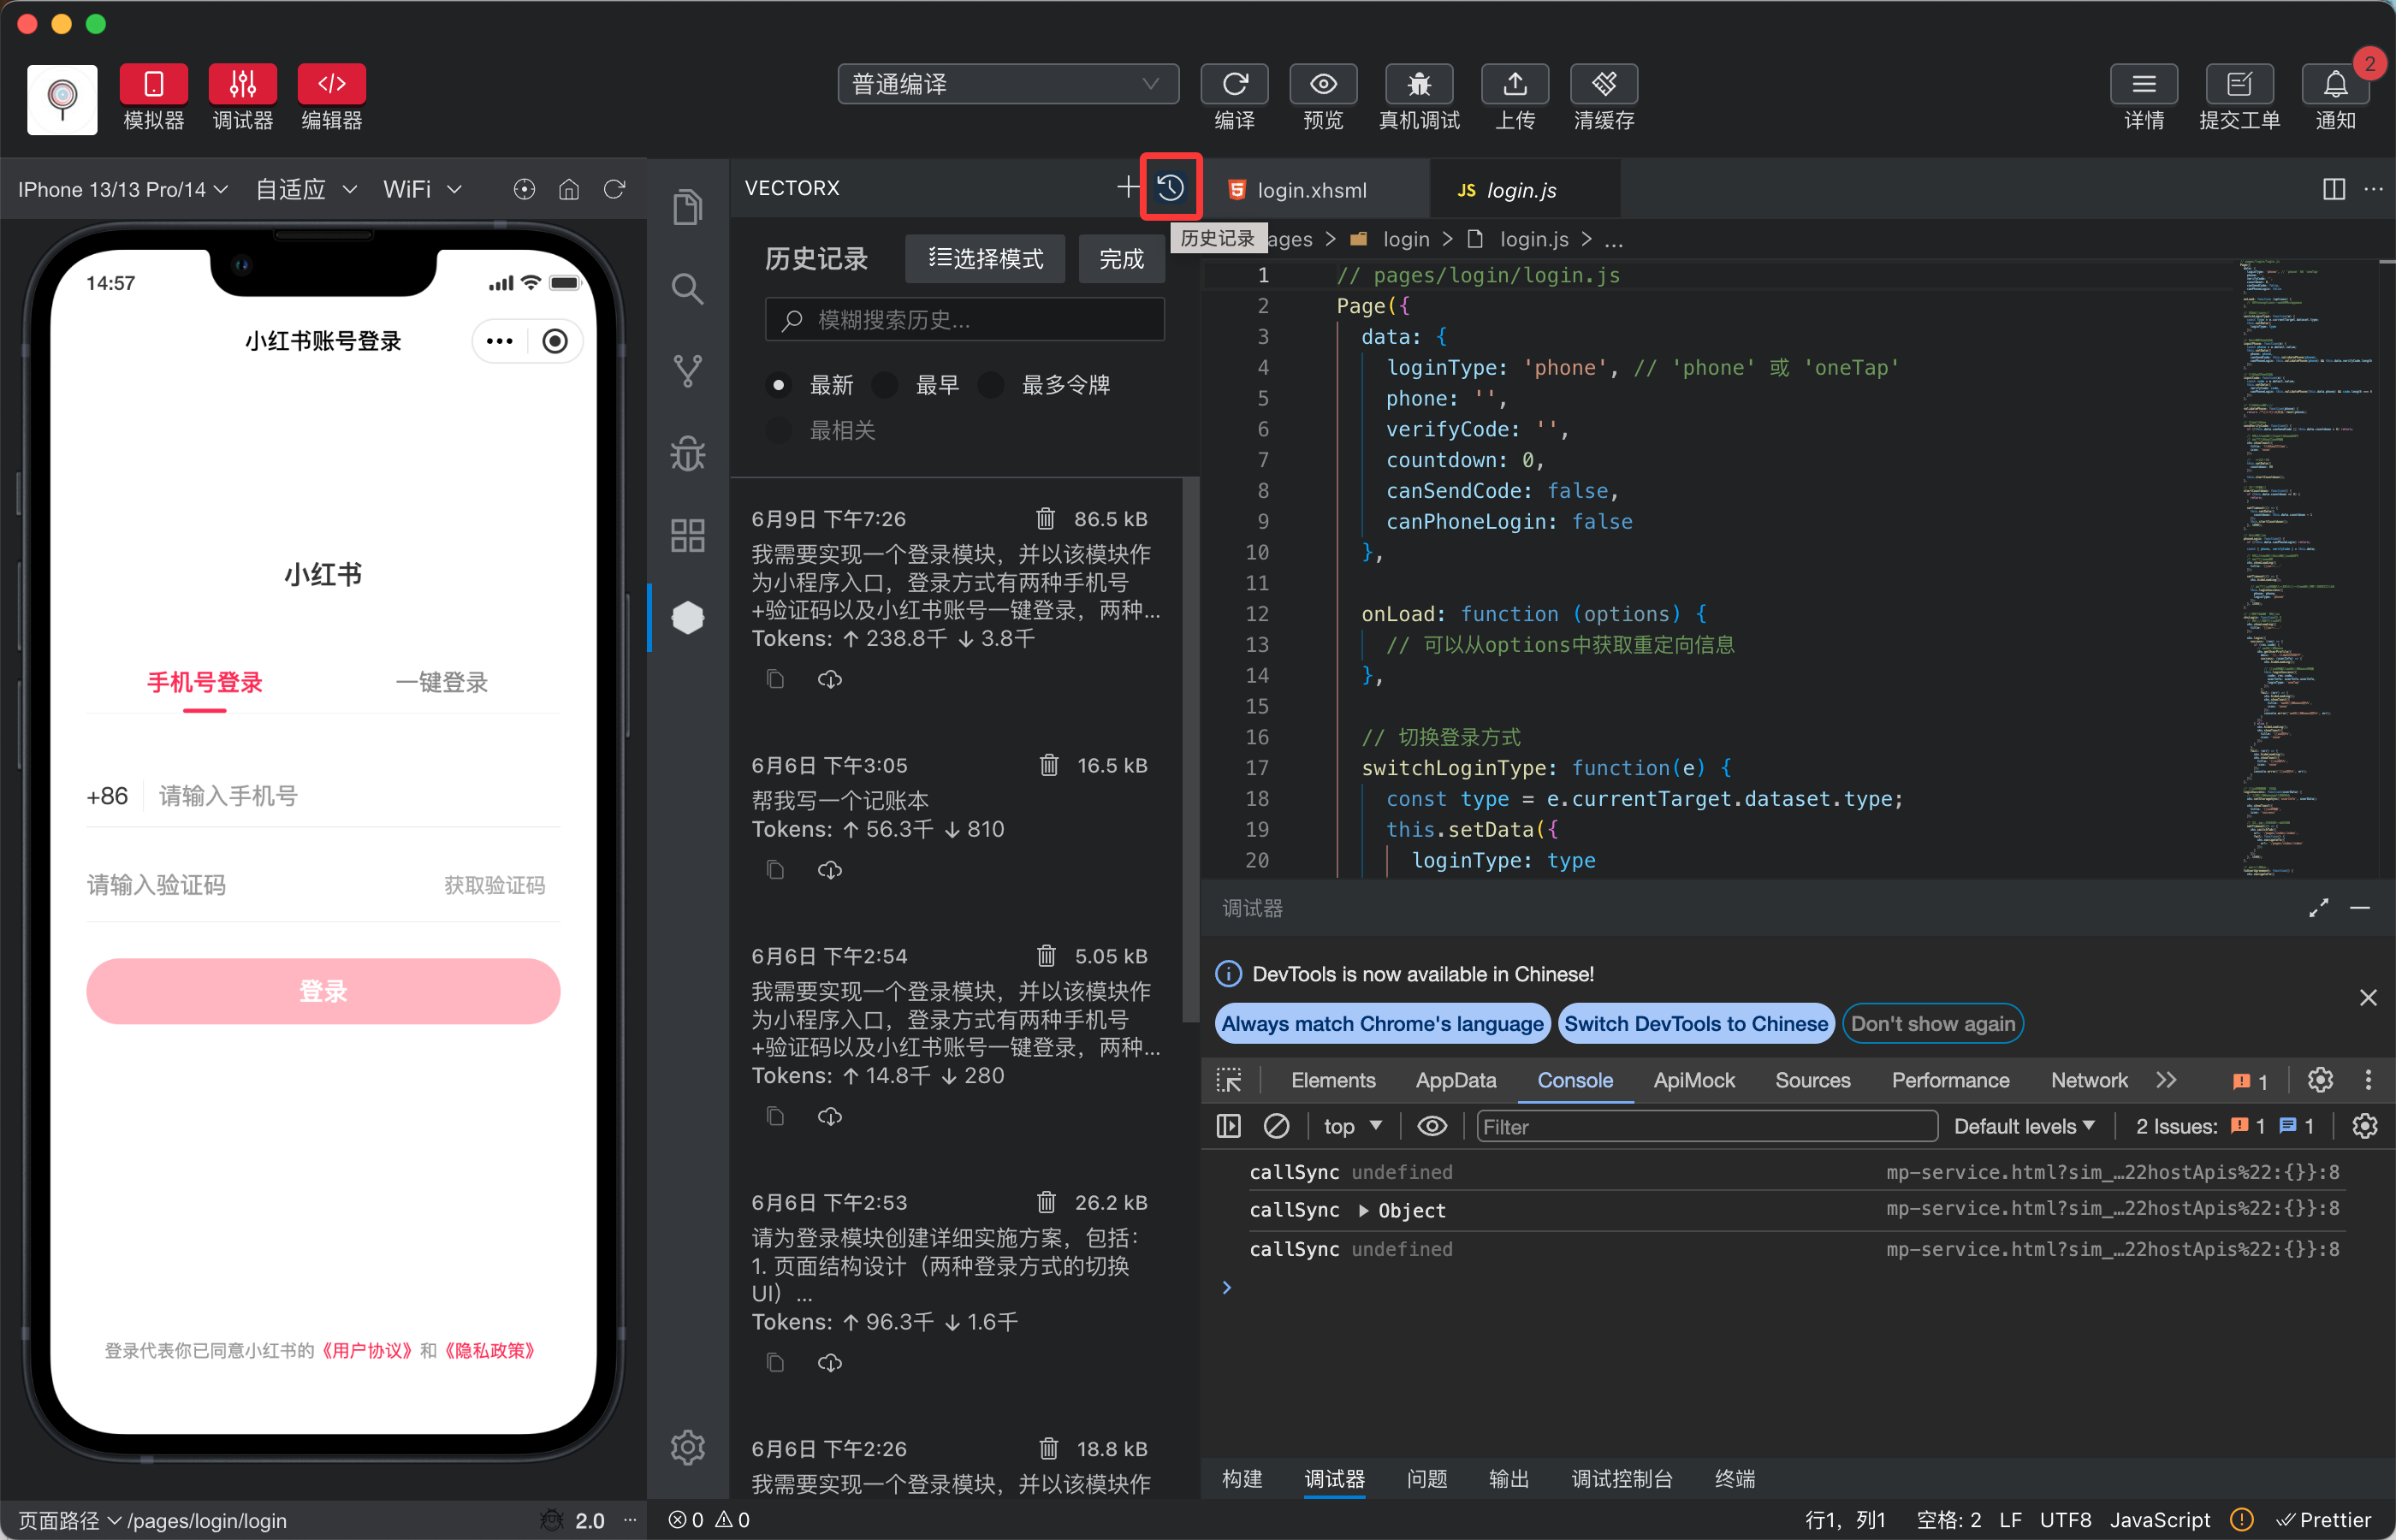This screenshot has height=1540, width=2396.
Task: Click the 清缓存 clear cache icon
Action: (x=1604, y=84)
